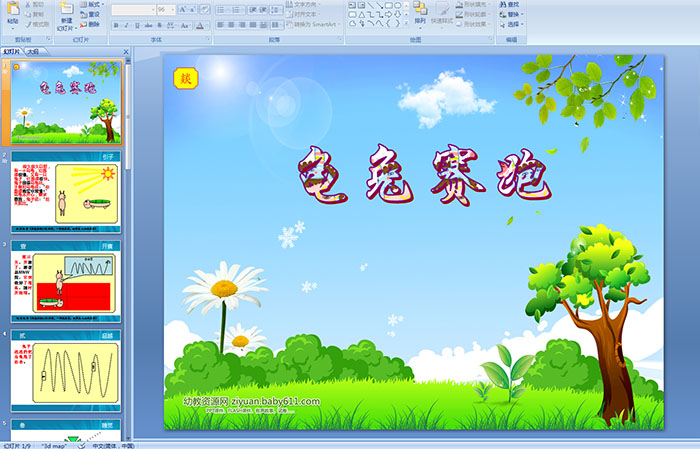Switch to the Slides (幻灯片) pane tab
Image resolution: width=700 pixels, height=449 pixels.
click(x=12, y=52)
